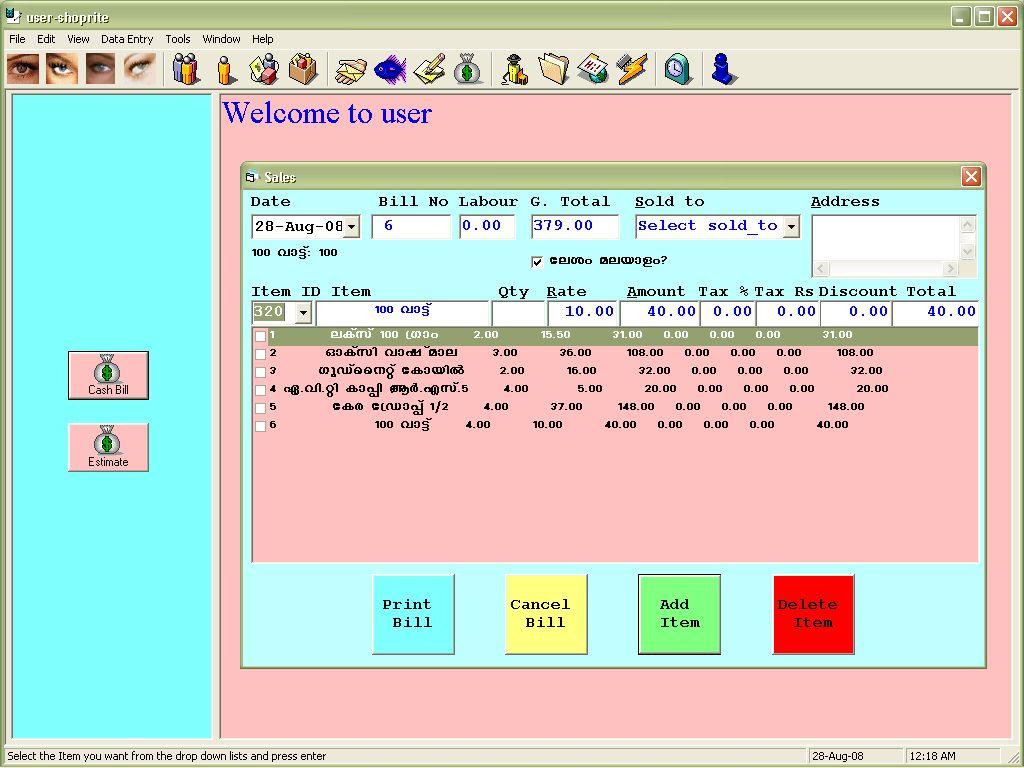
Task: Open the Cash Bill sidebar button
Action: coord(108,376)
